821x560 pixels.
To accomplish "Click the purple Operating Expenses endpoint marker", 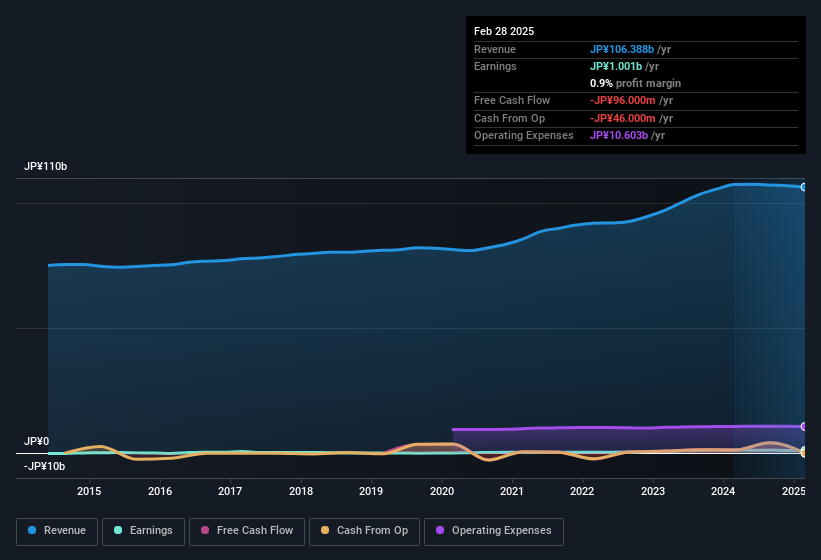I will pyautogui.click(x=803, y=427).
